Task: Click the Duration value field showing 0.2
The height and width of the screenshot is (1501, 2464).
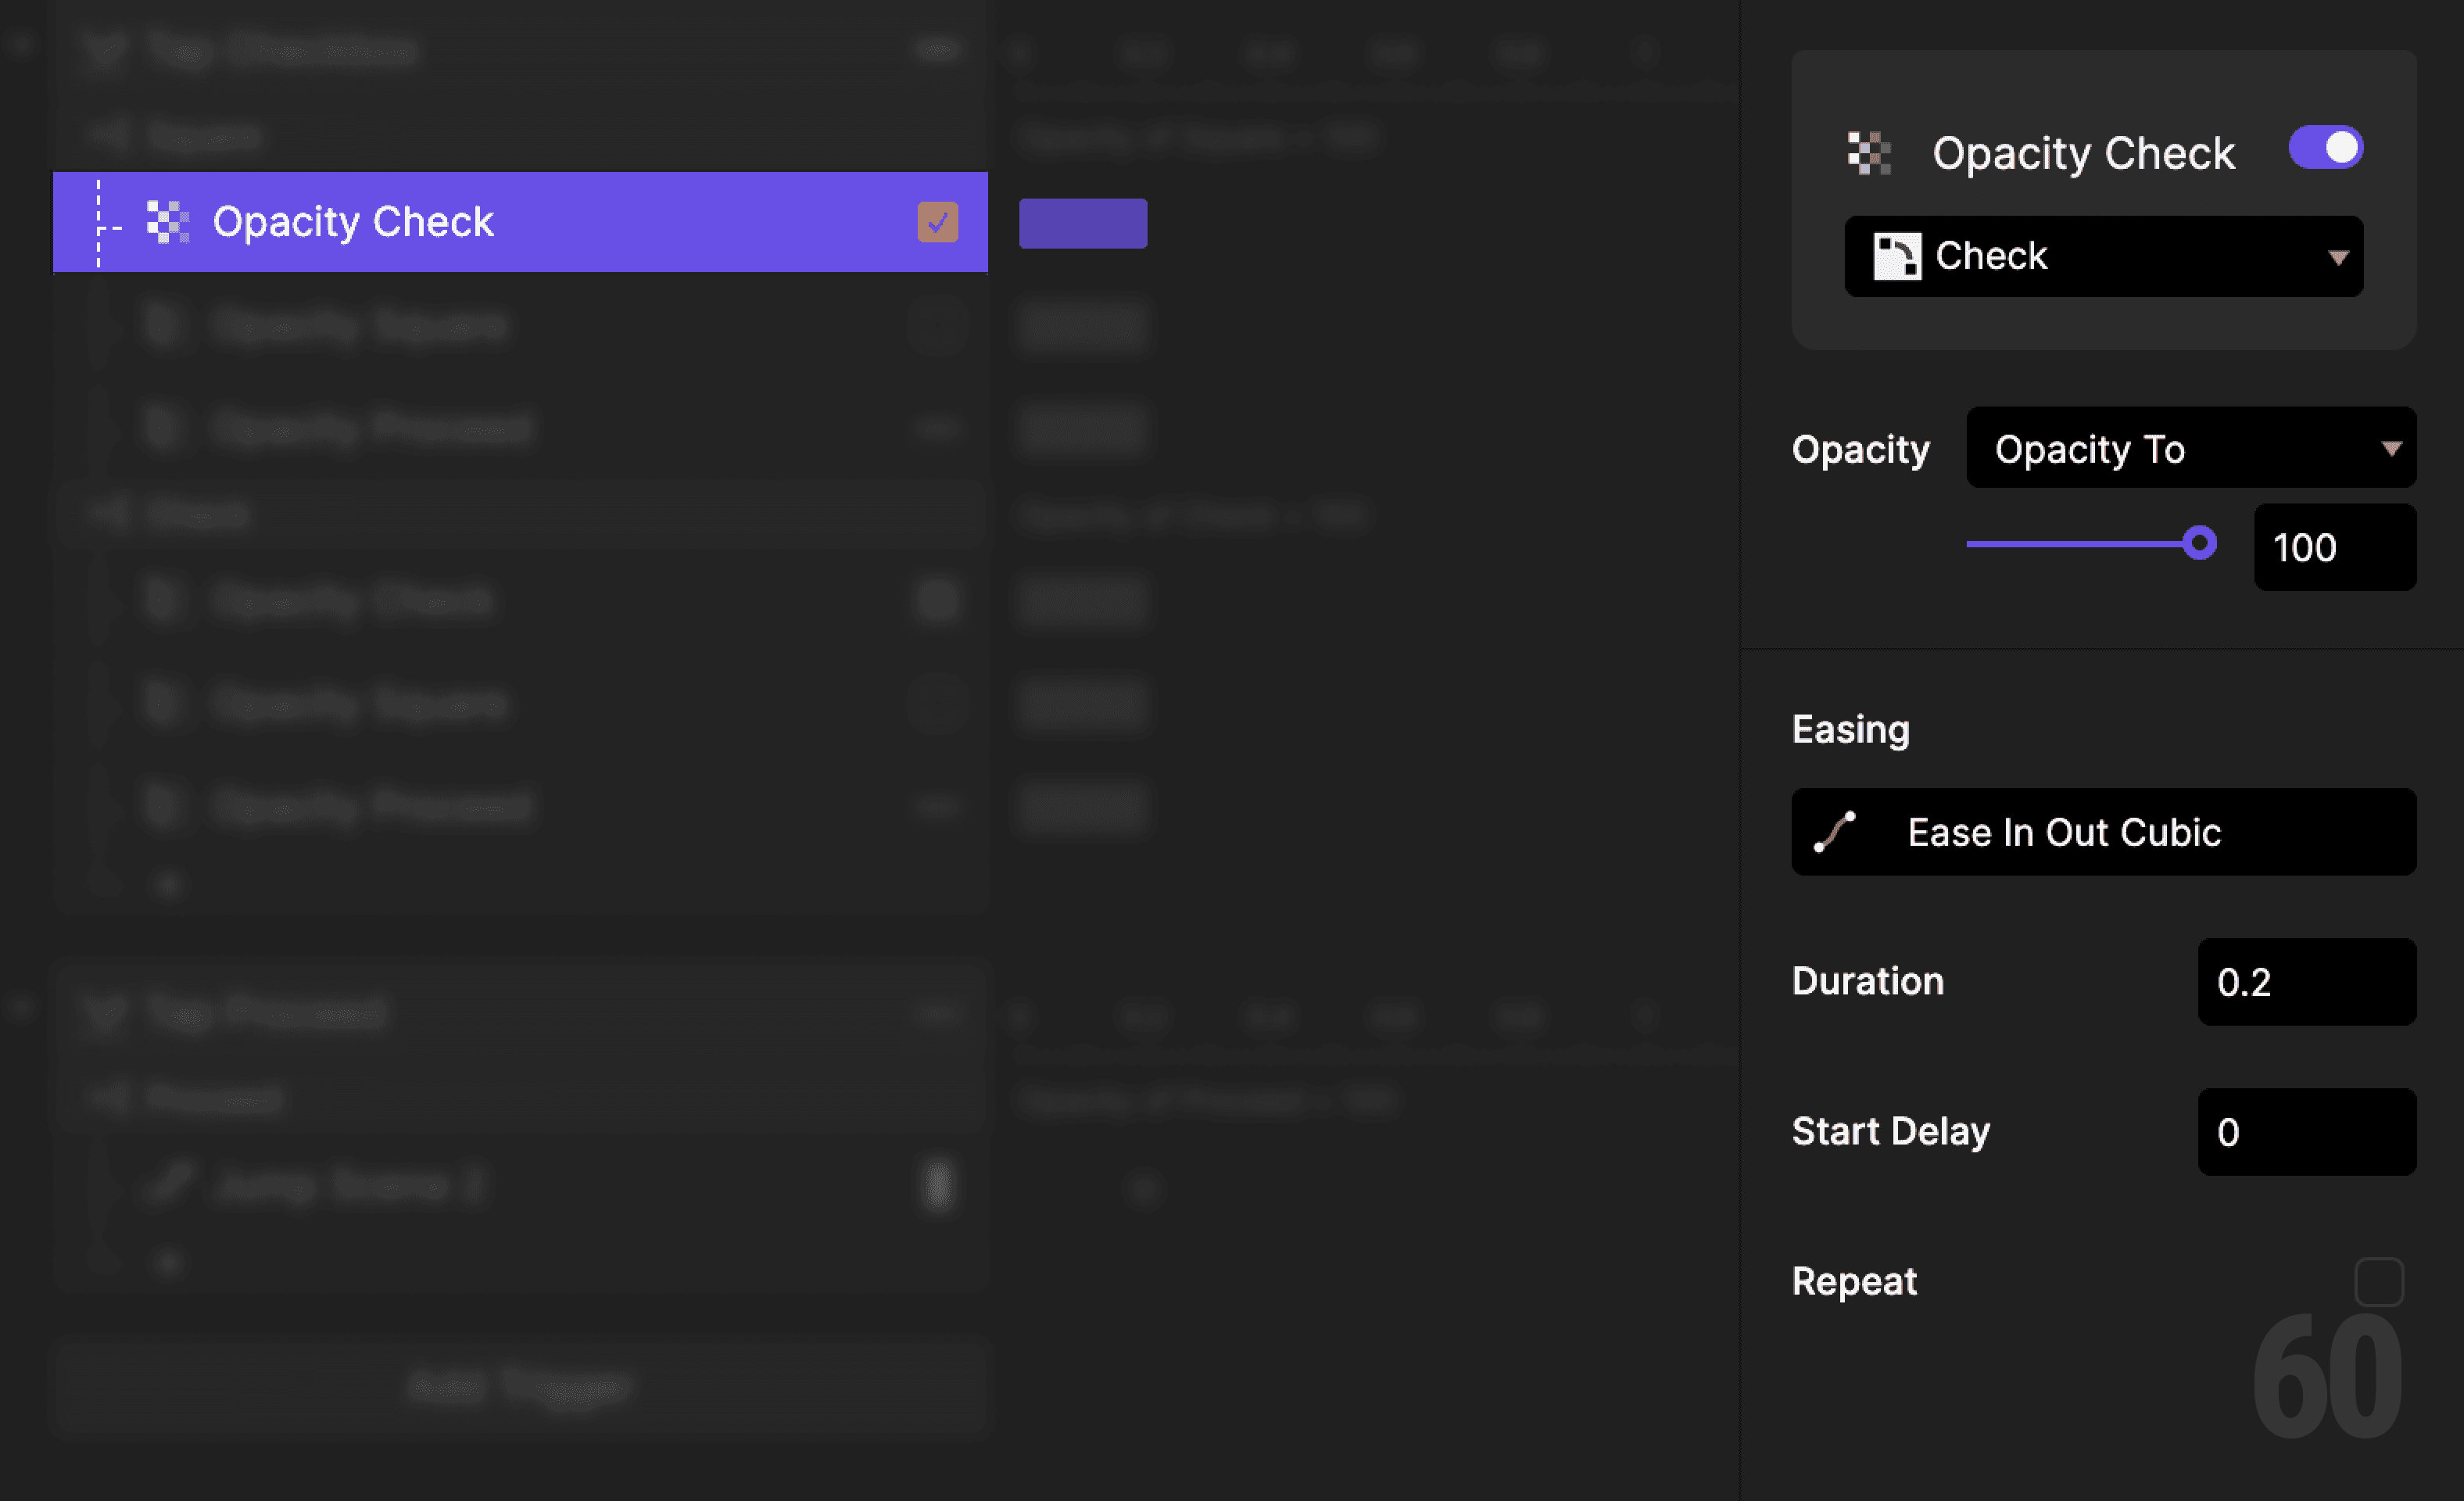Action: coord(2307,982)
